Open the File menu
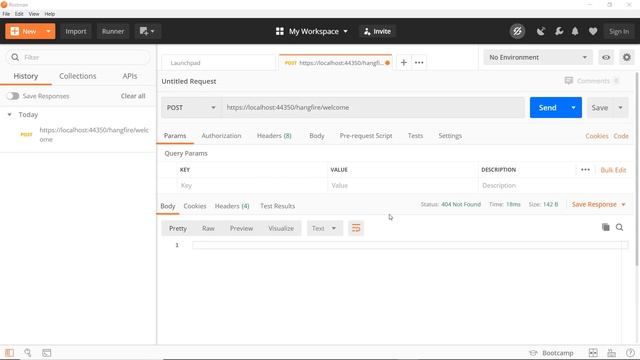 [6, 14]
